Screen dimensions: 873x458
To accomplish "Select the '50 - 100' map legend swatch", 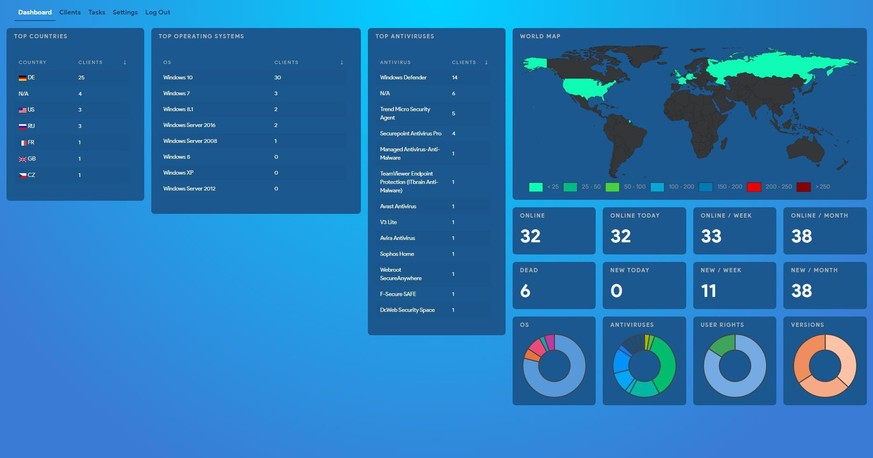I will [612, 187].
